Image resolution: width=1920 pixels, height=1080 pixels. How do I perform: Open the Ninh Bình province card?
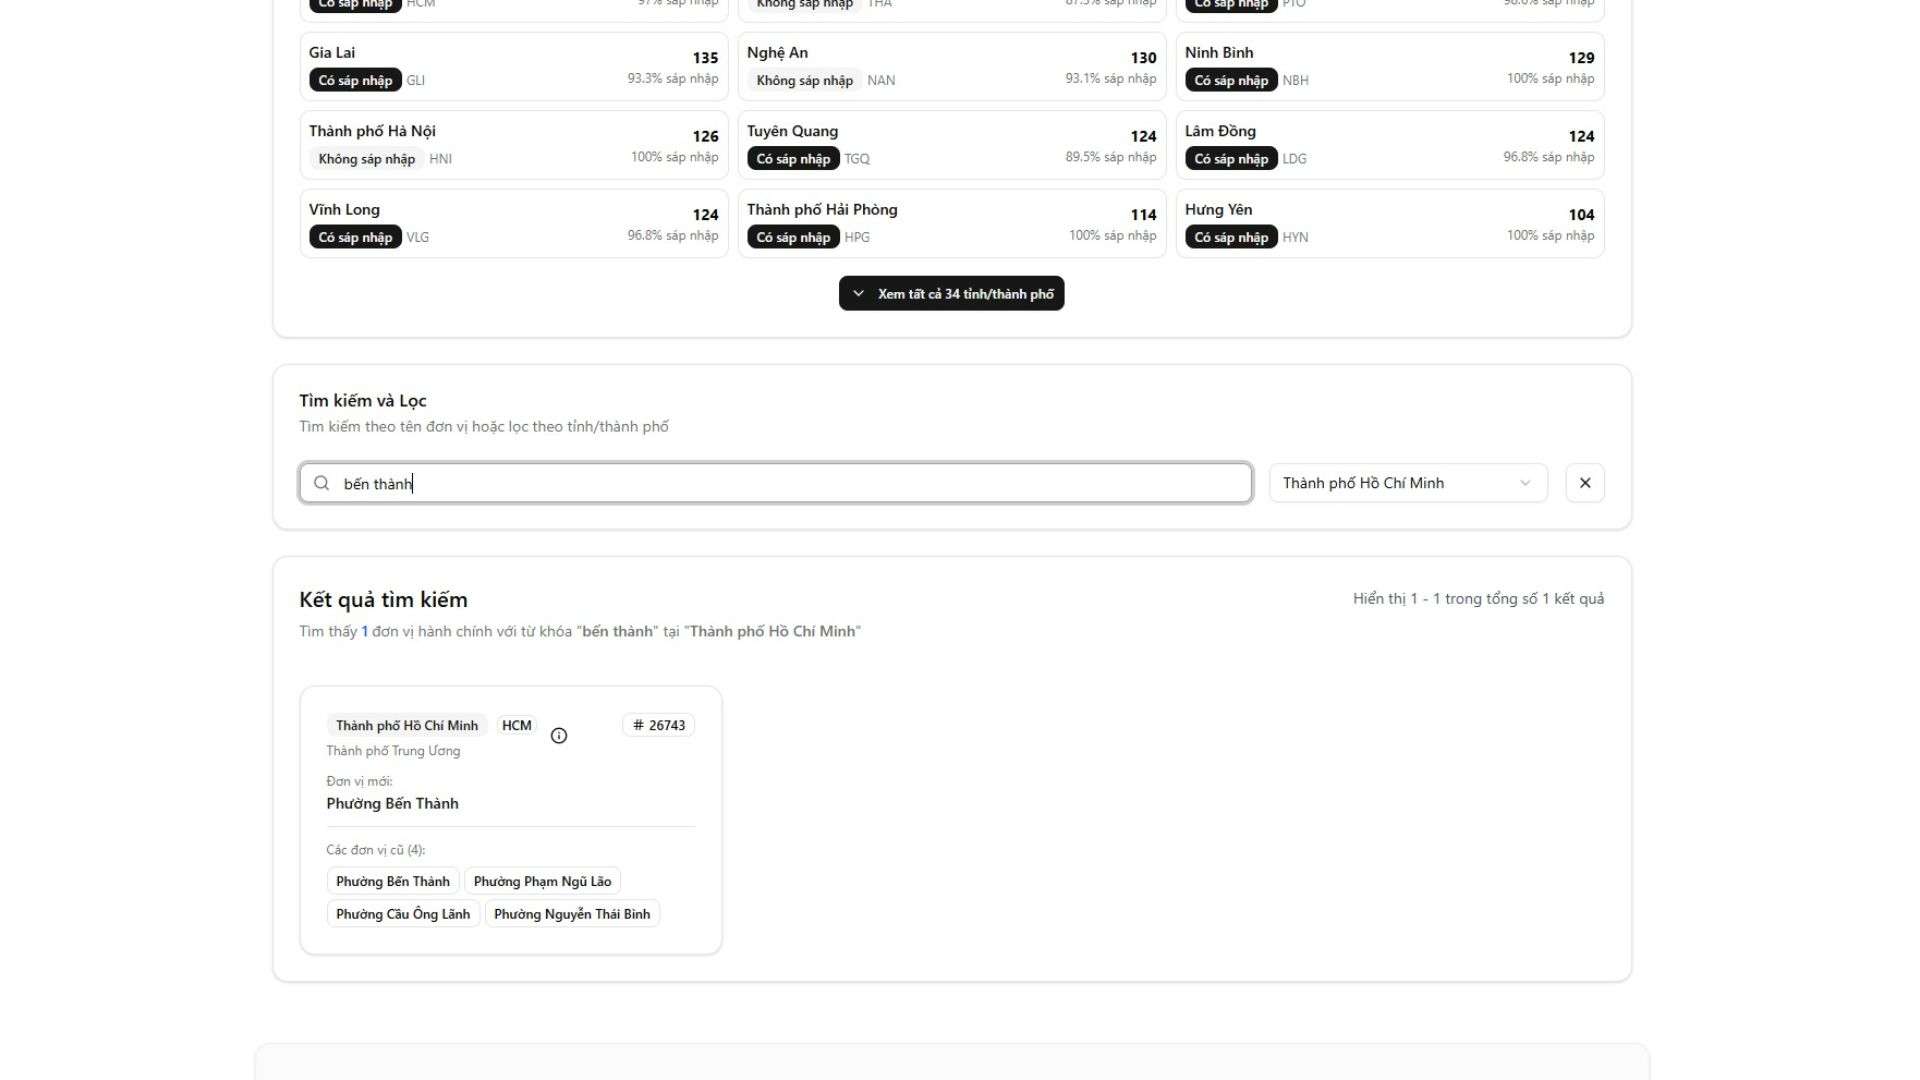pos(1389,66)
